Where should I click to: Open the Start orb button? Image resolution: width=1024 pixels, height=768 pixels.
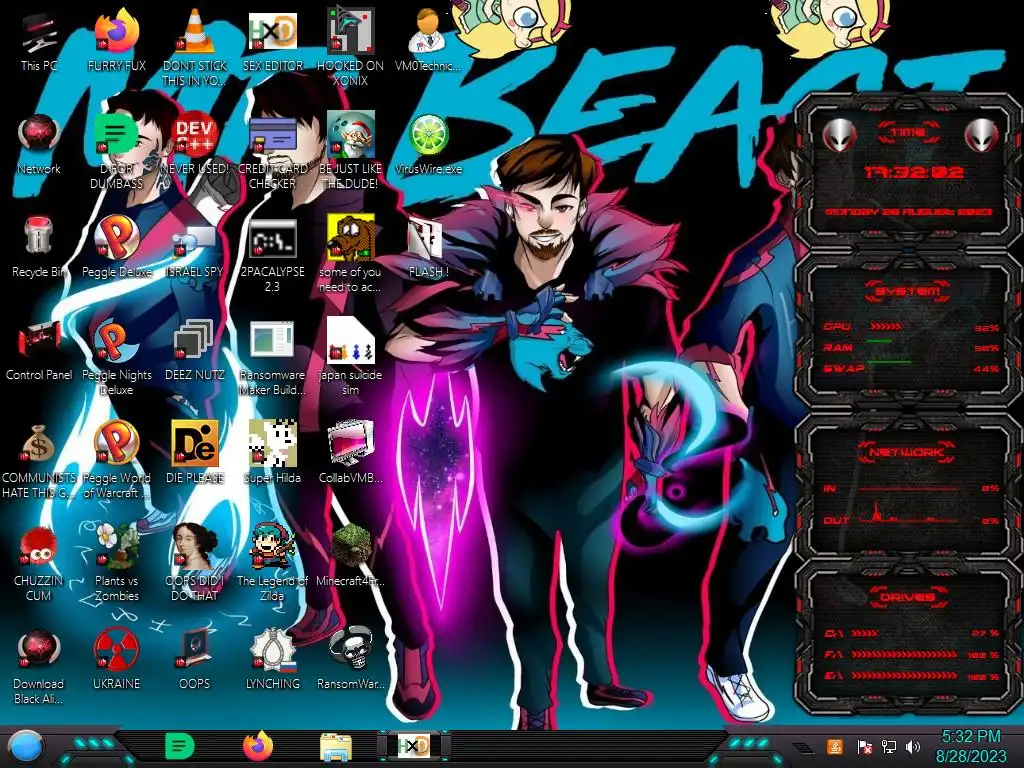pyautogui.click(x=26, y=747)
